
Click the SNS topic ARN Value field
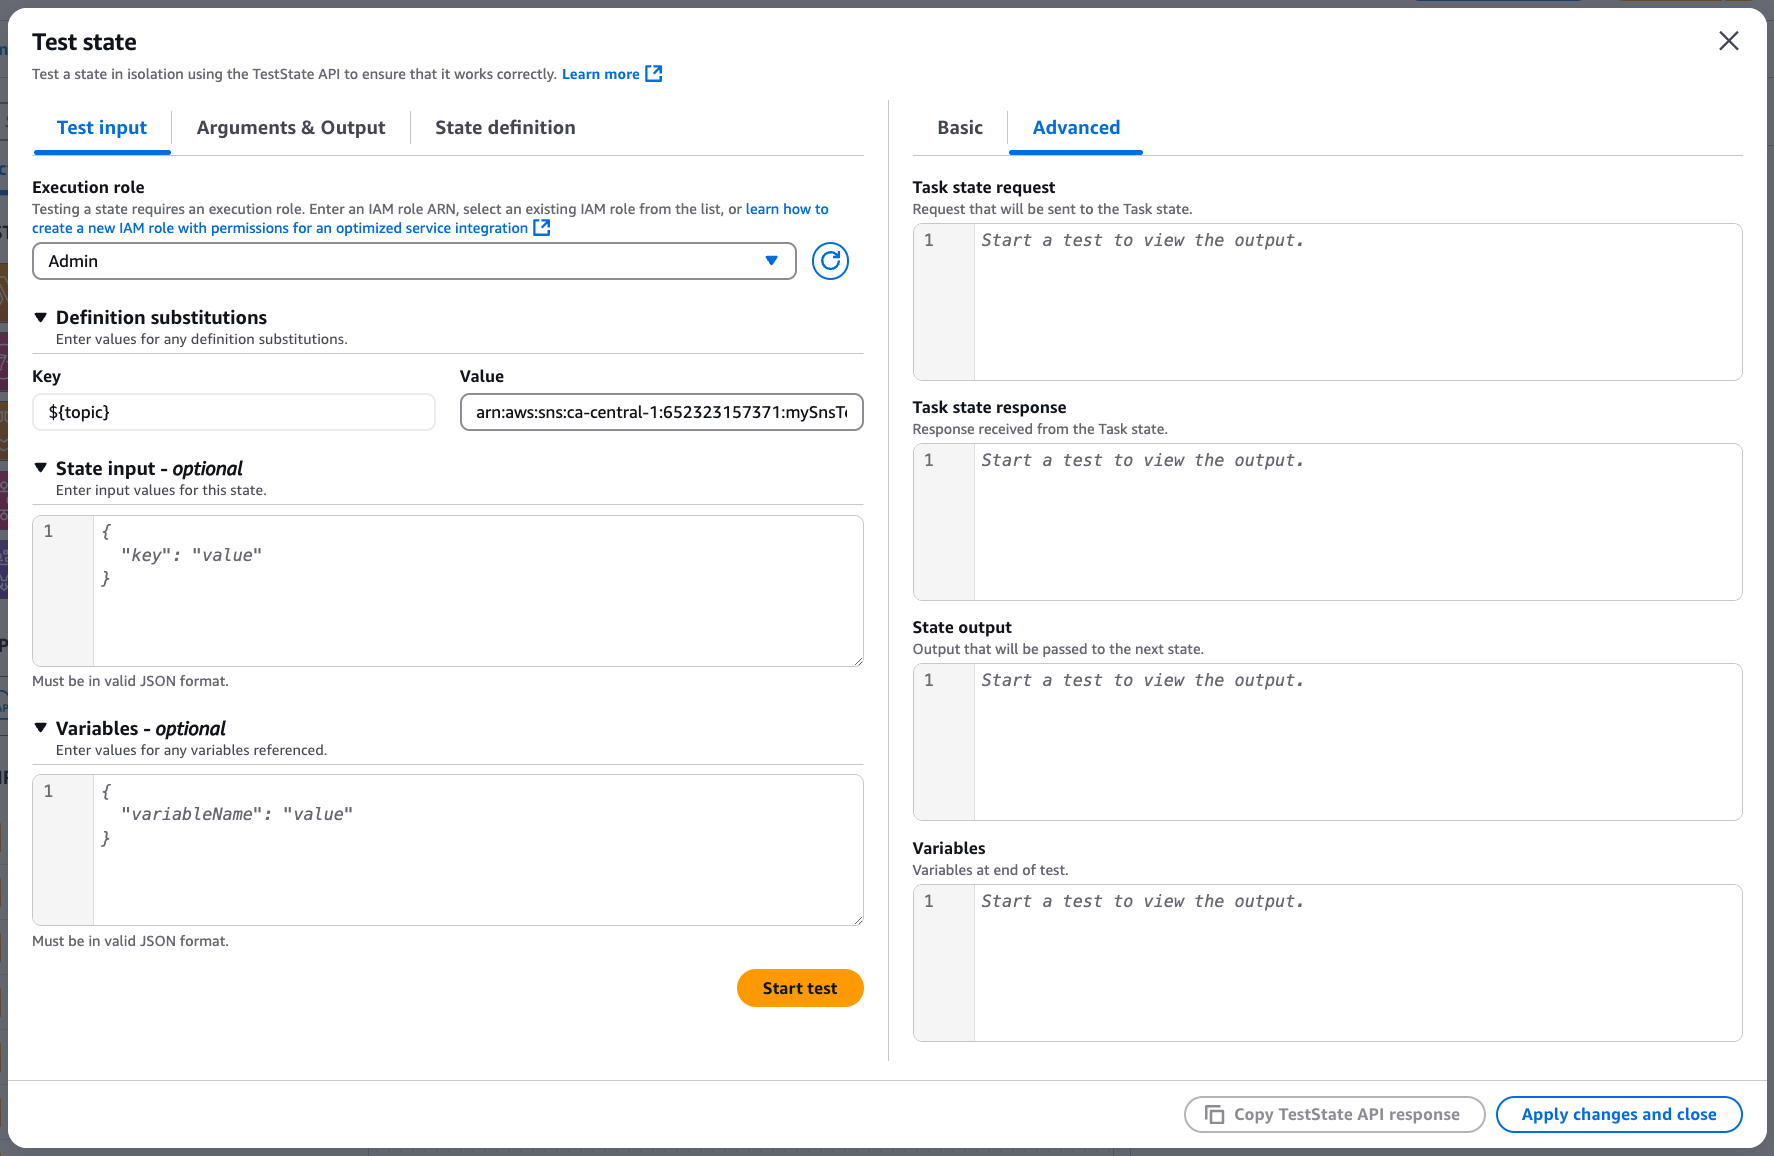[661, 412]
